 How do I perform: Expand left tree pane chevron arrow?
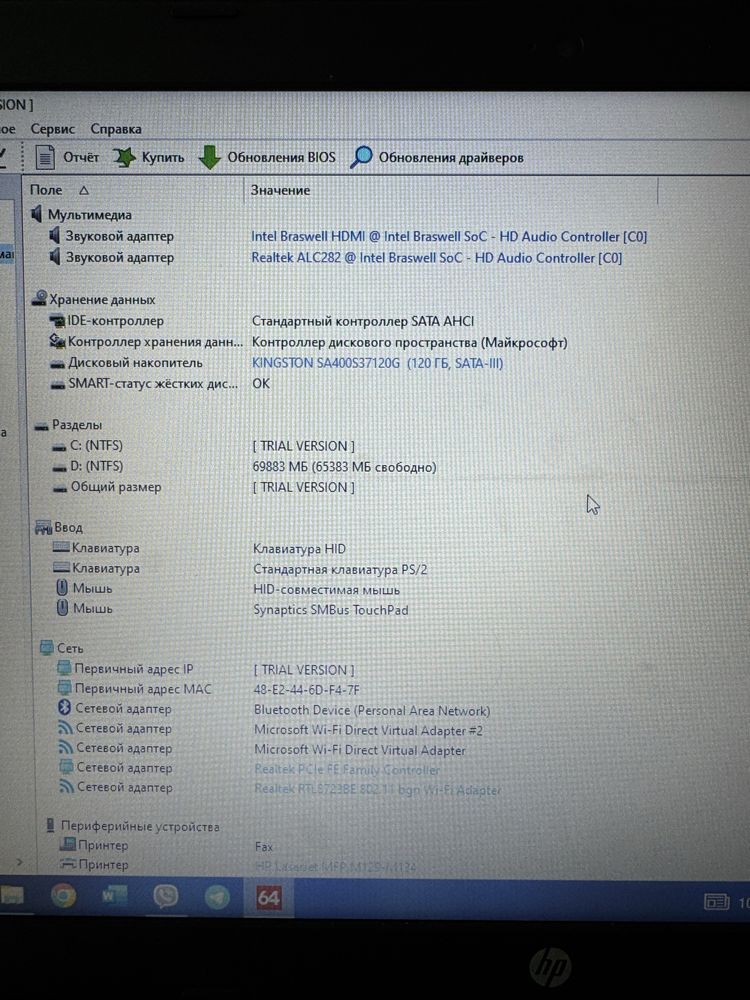pyautogui.click(x=19, y=862)
